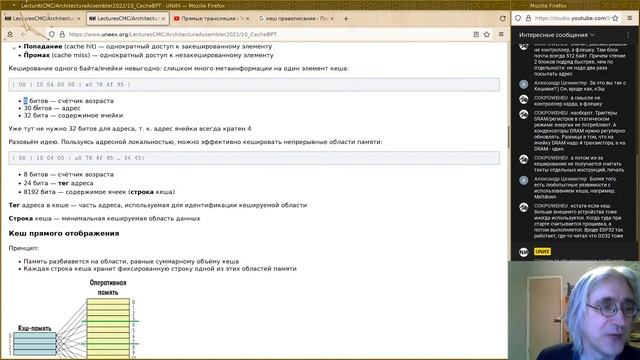Click the page vertical scrollbar thumb
Viewport: 640px width, 360px height.
pos(508,137)
